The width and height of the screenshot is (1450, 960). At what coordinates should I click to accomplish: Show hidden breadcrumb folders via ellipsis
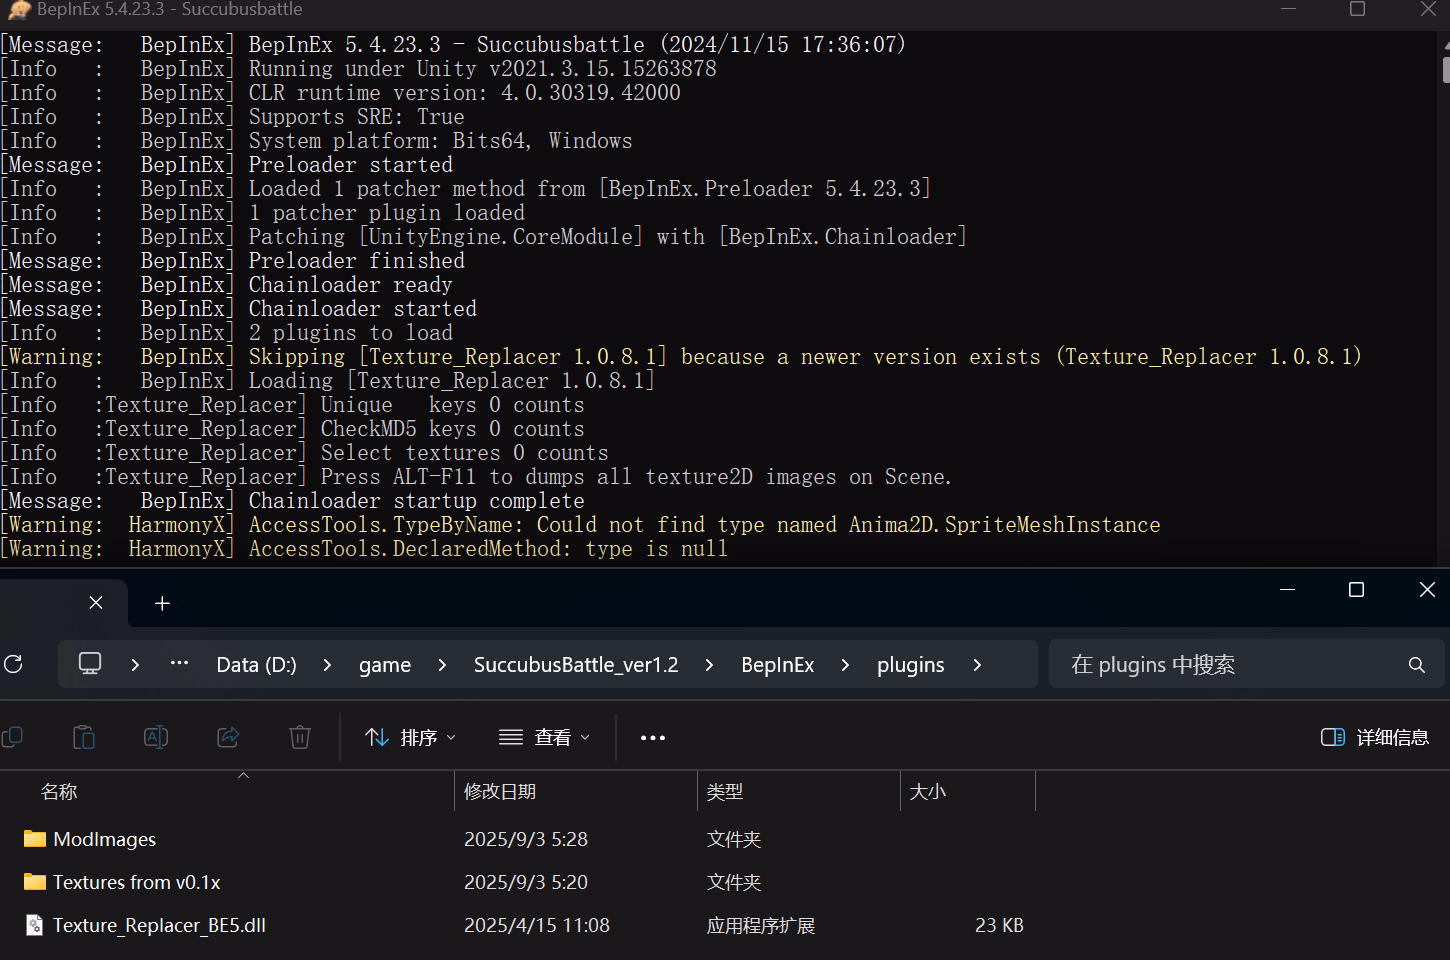(179, 663)
